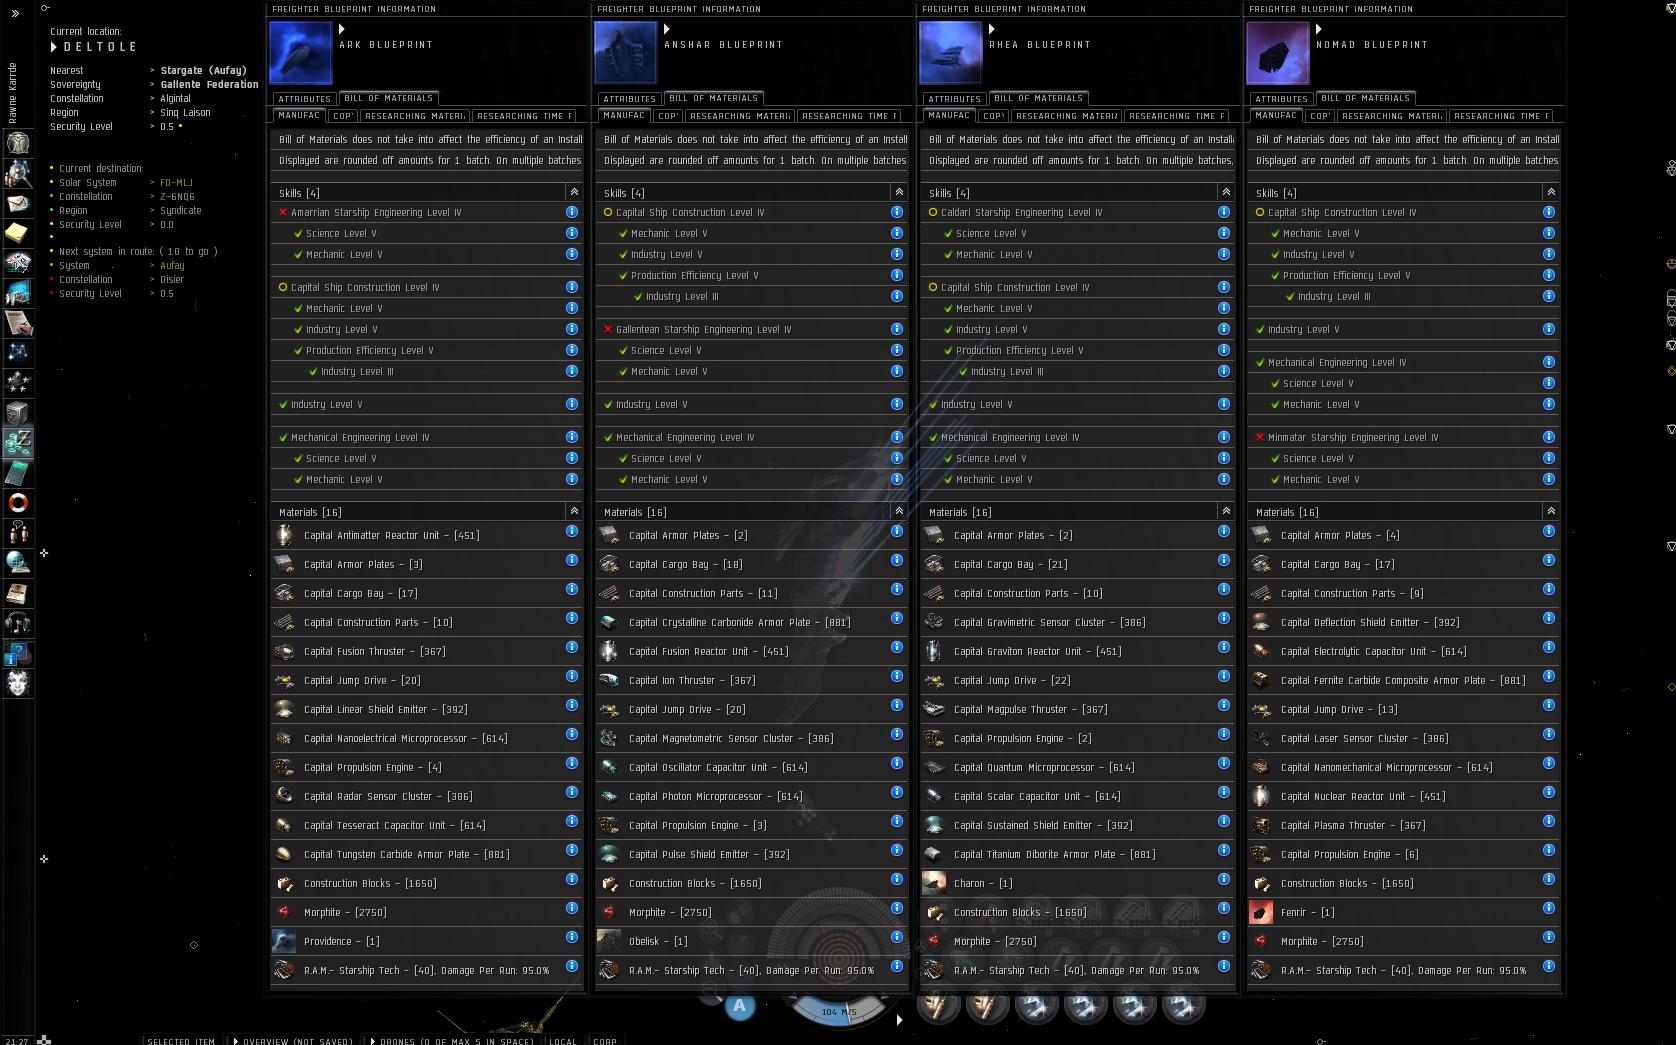This screenshot has width=1676, height=1045.
Task: Collapse Materials section in Ark Blueprint panel
Action: click(x=574, y=511)
